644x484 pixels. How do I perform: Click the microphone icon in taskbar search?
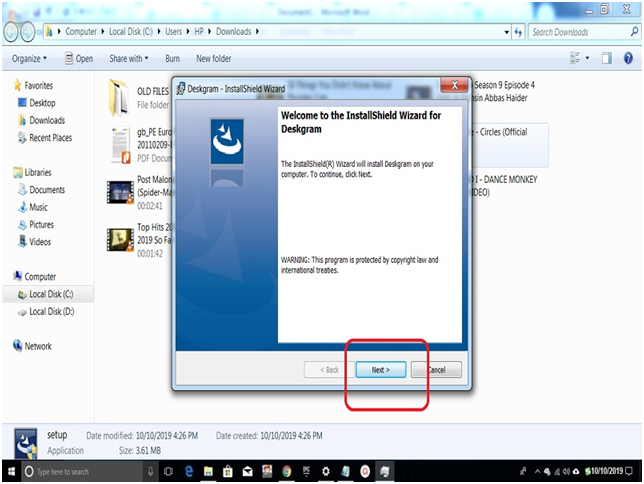pyautogui.click(x=151, y=471)
